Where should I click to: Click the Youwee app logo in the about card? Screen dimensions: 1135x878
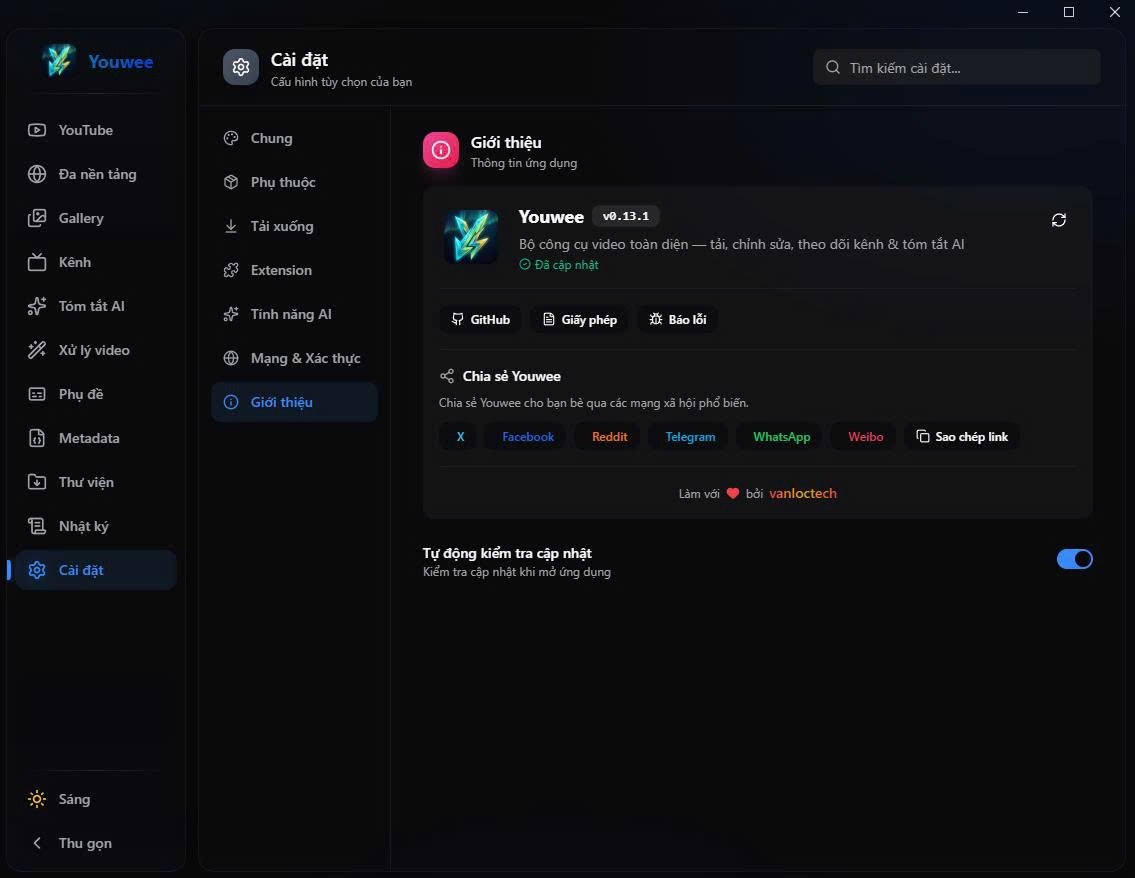coord(471,237)
